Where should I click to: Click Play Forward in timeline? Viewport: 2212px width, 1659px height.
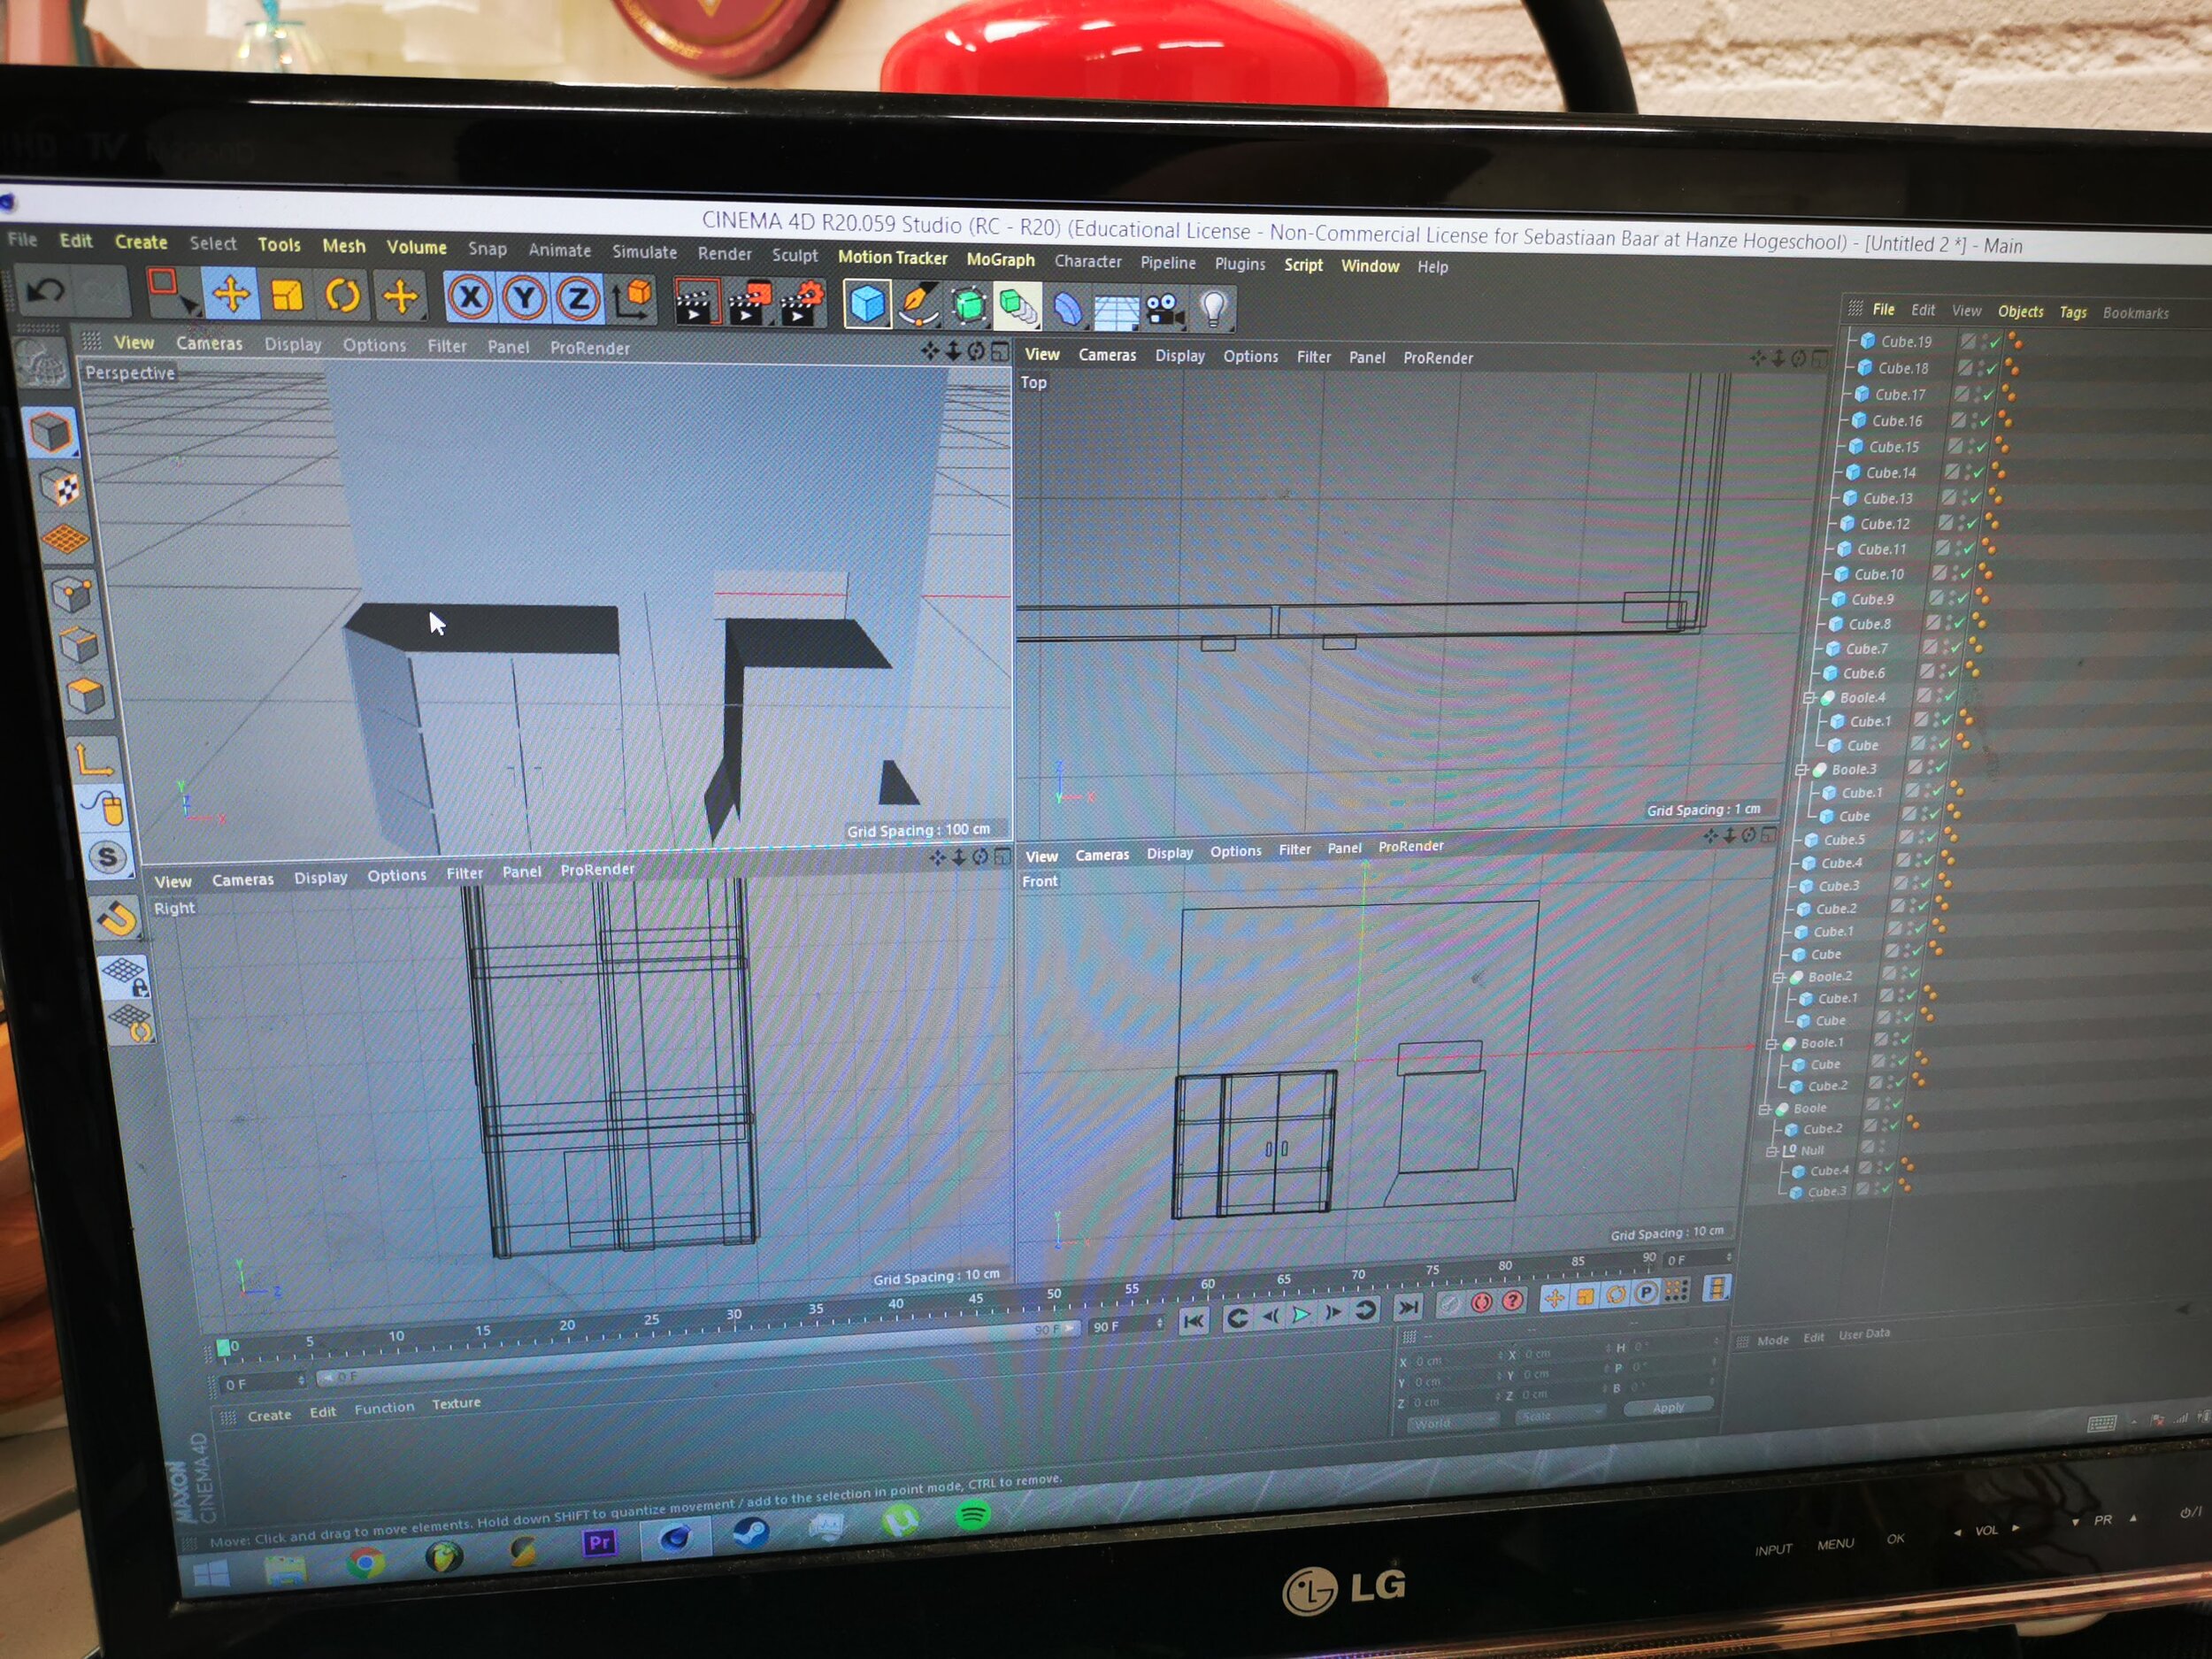(1300, 1315)
